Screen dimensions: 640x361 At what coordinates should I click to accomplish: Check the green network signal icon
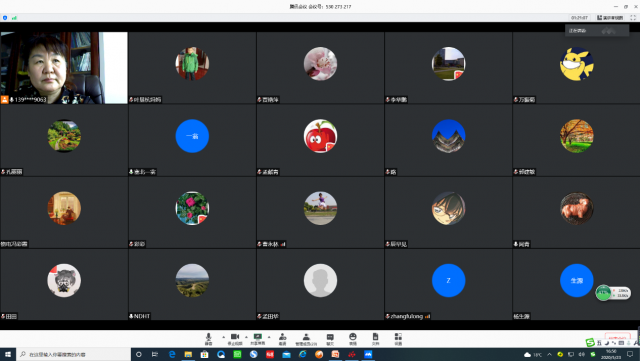point(14,18)
